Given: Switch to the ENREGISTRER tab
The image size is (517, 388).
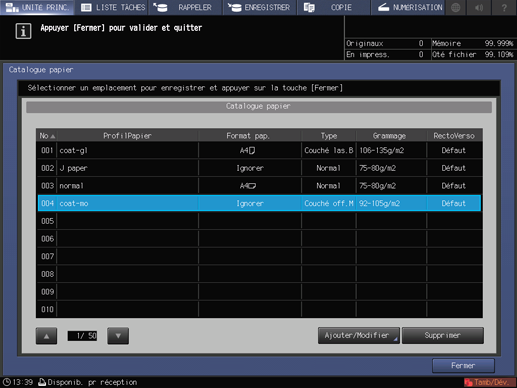Looking at the screenshot, I should click(260, 7).
